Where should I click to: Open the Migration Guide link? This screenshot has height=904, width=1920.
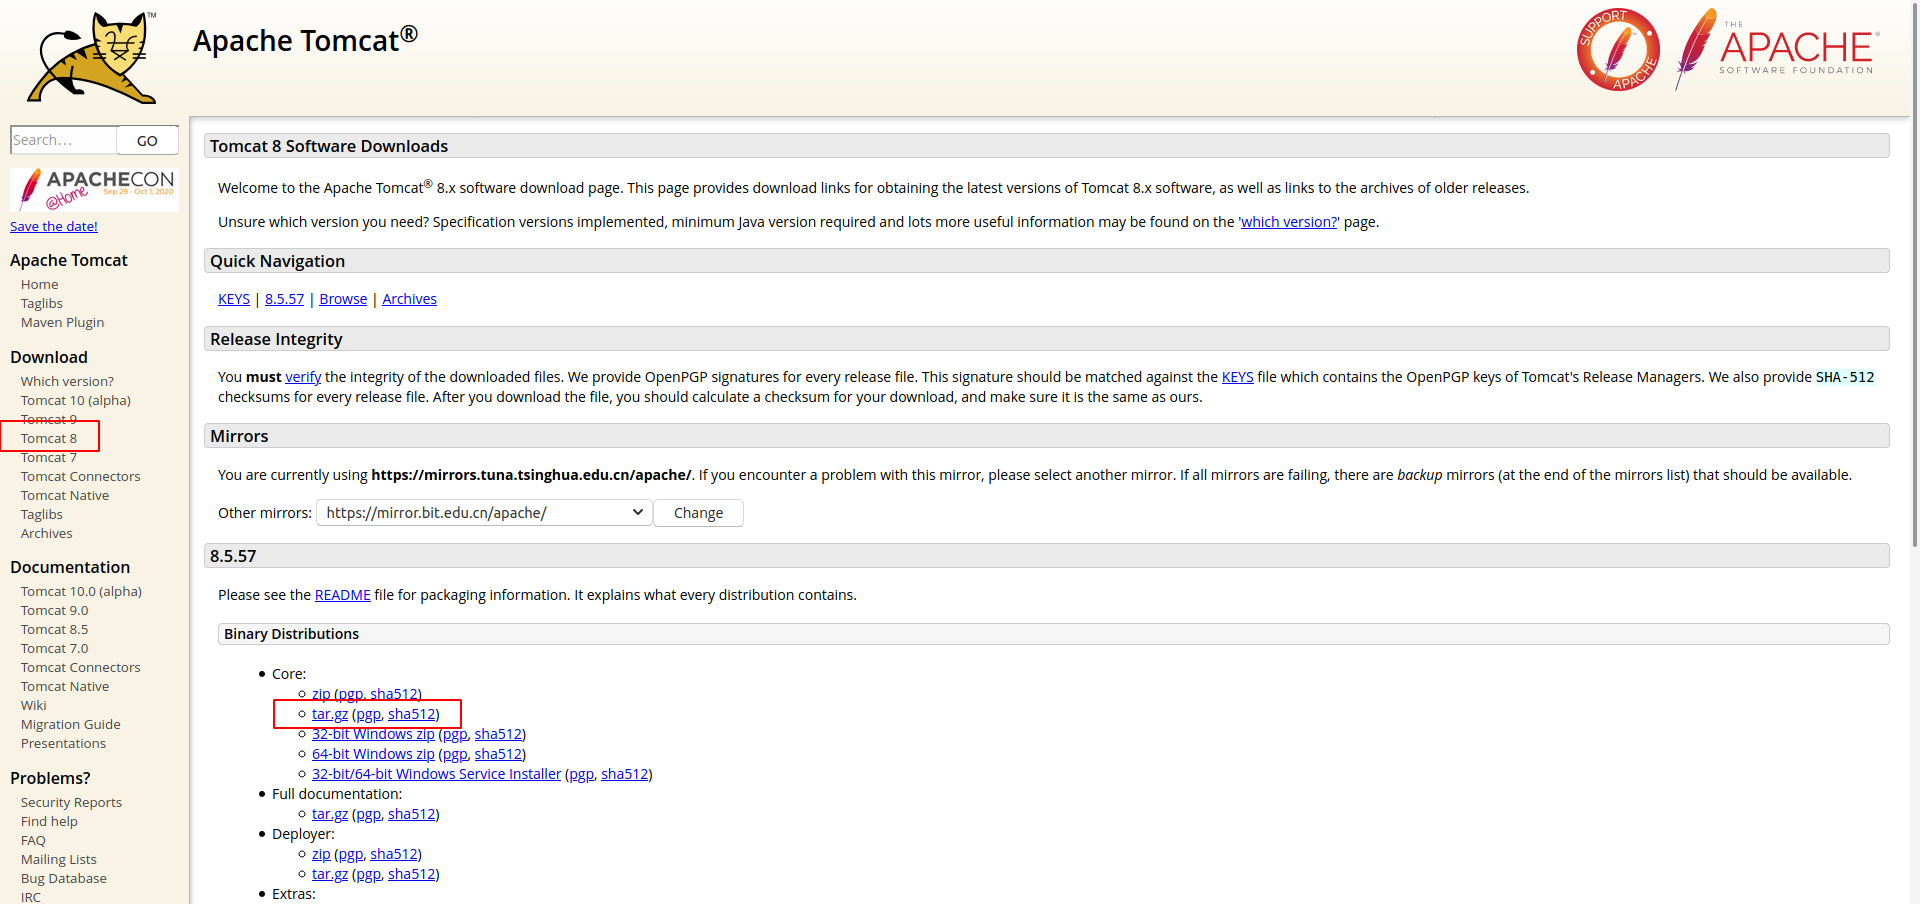71,724
